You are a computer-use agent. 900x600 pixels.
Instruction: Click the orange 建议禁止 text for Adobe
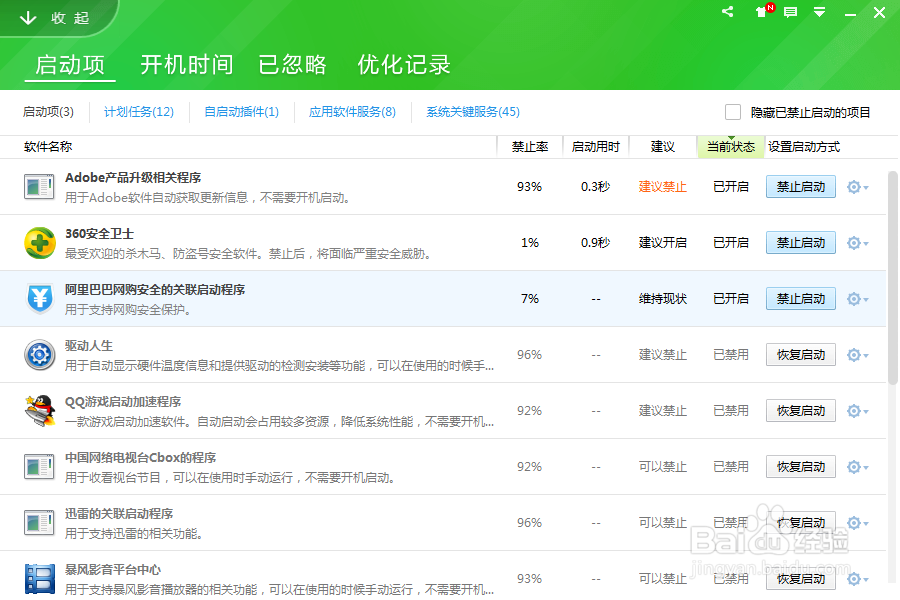(x=663, y=187)
